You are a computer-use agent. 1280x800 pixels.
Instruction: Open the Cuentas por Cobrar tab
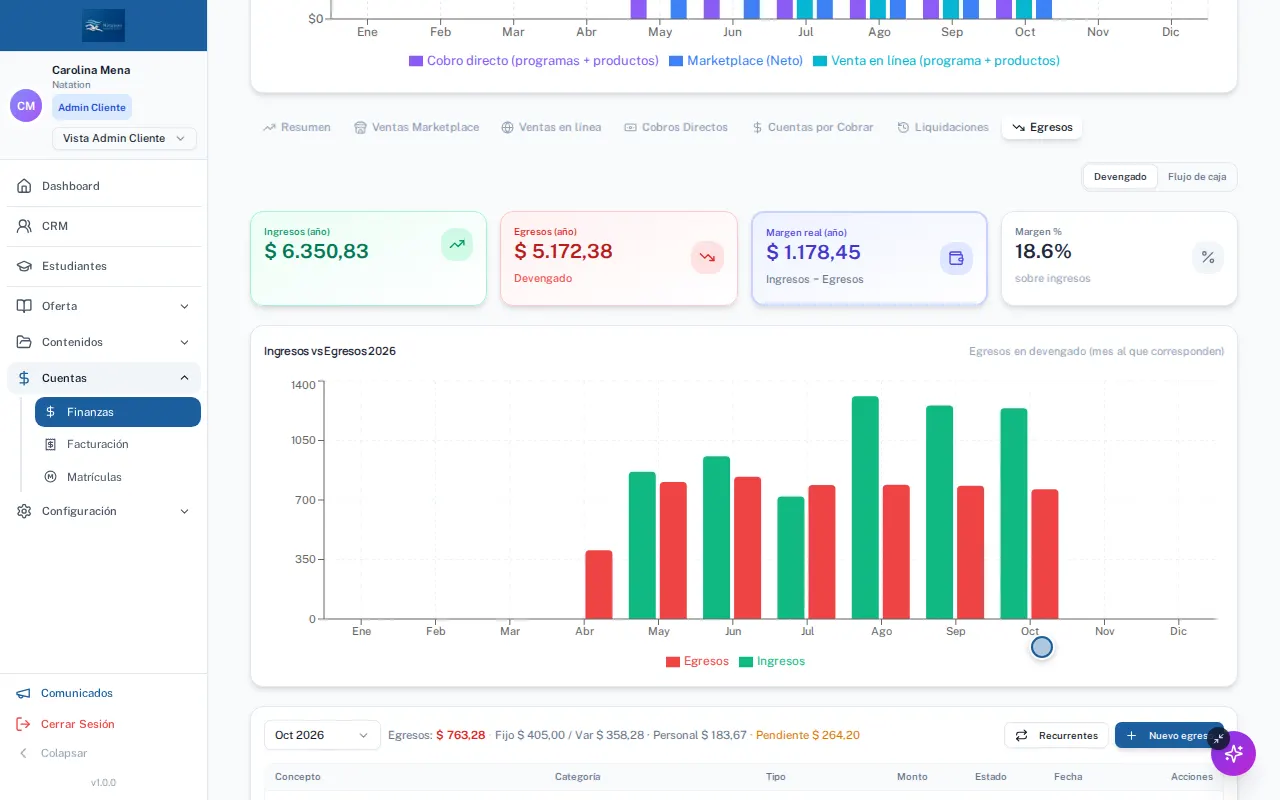pyautogui.click(x=812, y=127)
